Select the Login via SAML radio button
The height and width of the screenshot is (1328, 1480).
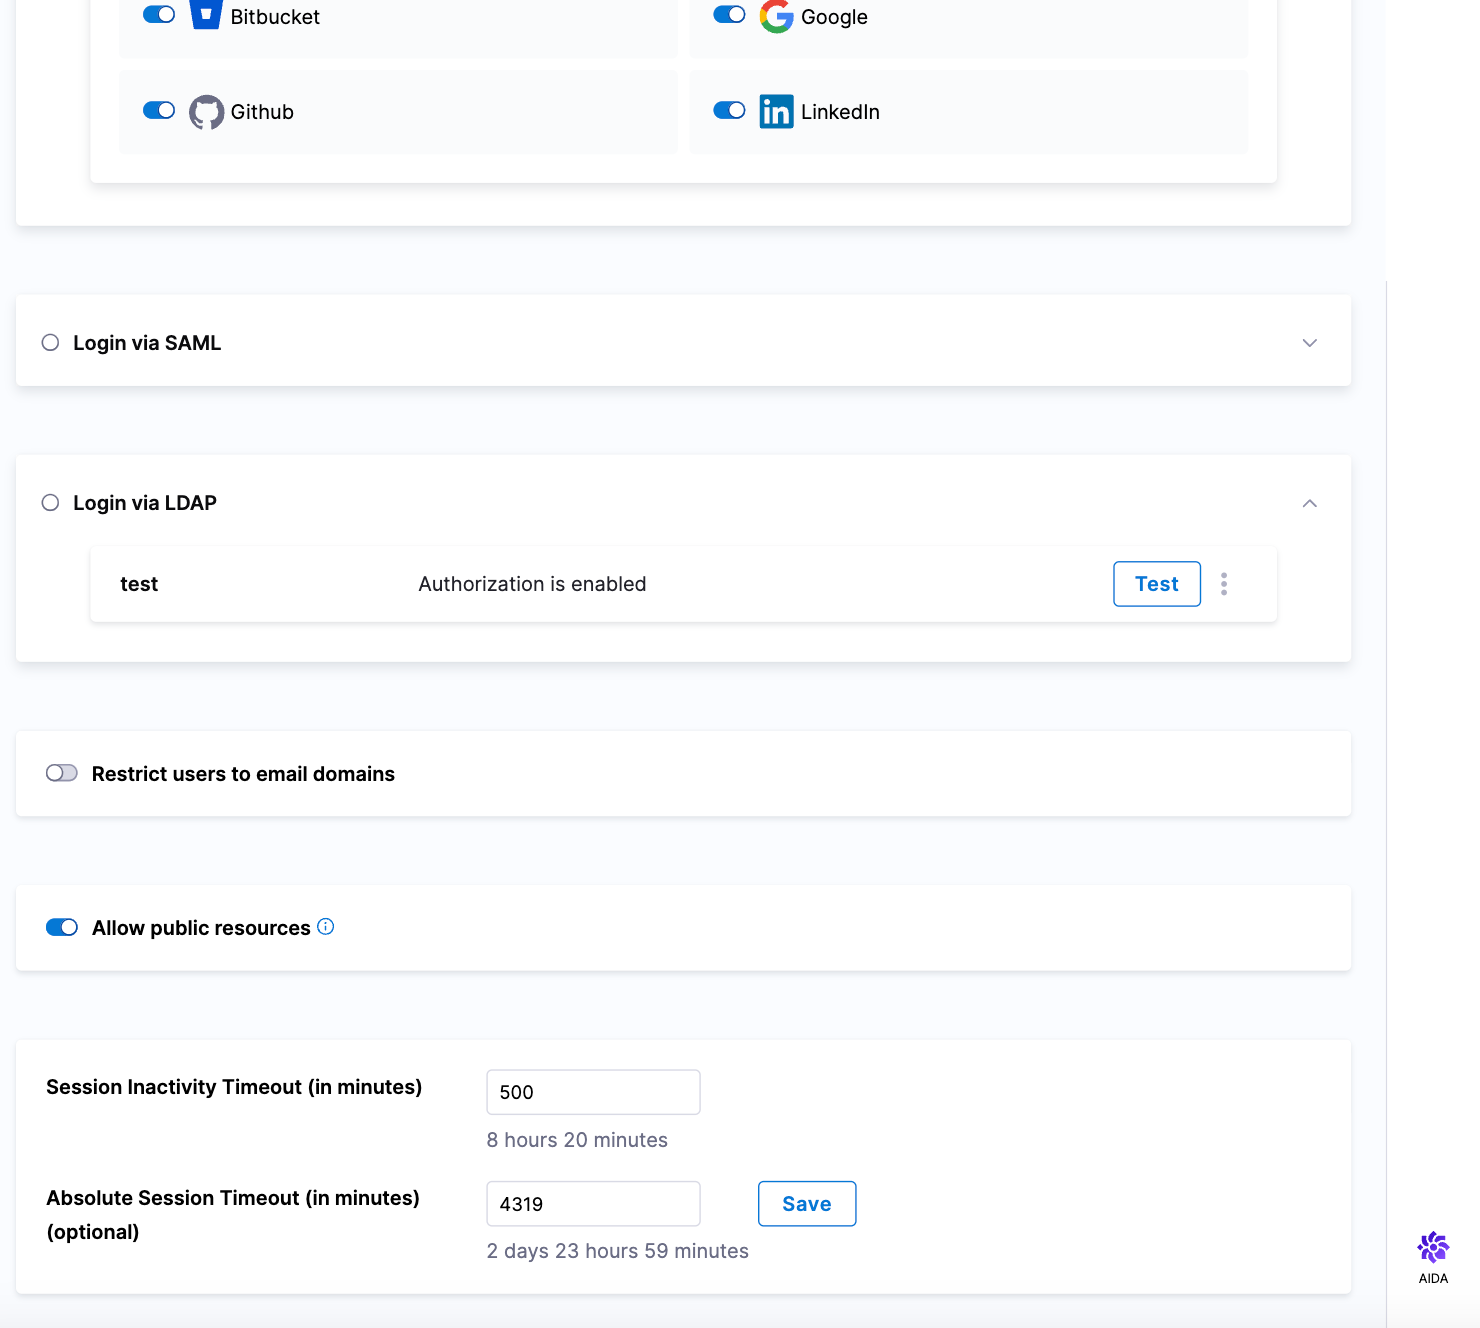click(x=51, y=343)
